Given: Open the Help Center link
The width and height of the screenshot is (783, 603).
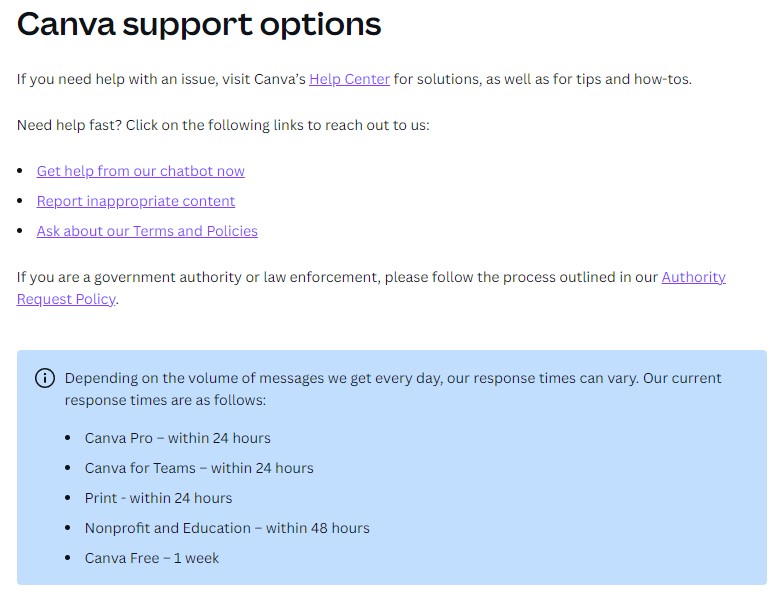Looking at the screenshot, I should click(x=349, y=79).
